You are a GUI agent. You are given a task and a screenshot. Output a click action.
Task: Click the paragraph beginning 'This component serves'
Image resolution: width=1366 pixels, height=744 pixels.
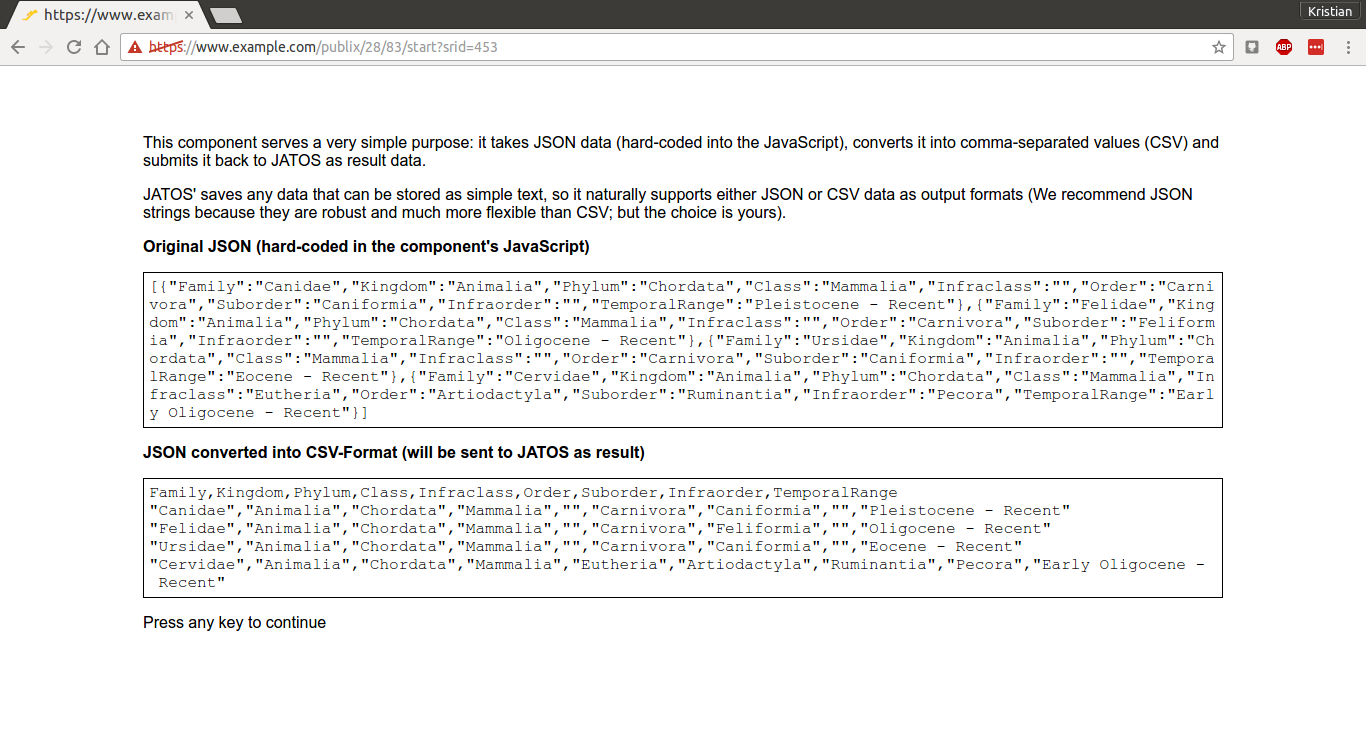point(681,151)
